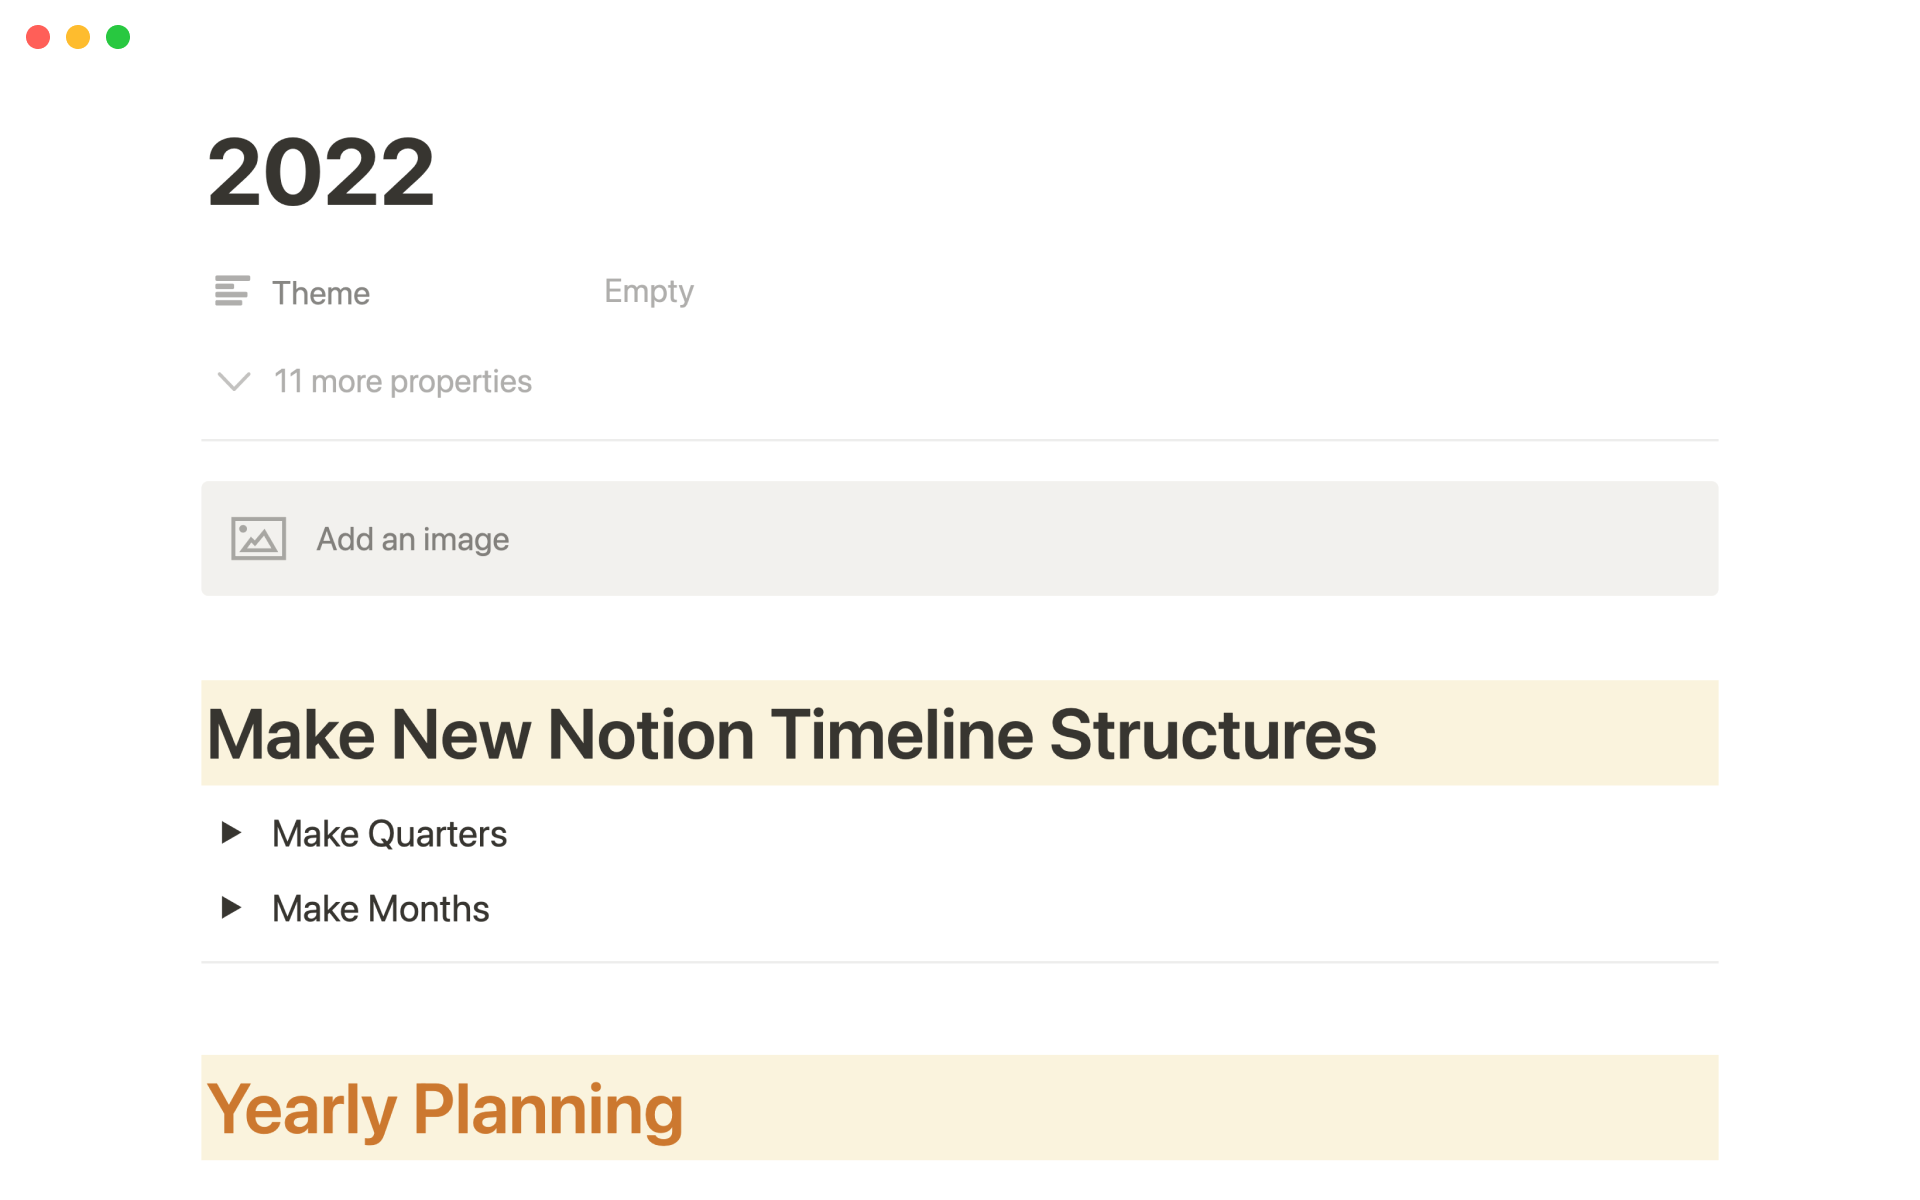Select the divider line below the properties section
Viewport: 1920px width, 1200px height.
pos(959,440)
